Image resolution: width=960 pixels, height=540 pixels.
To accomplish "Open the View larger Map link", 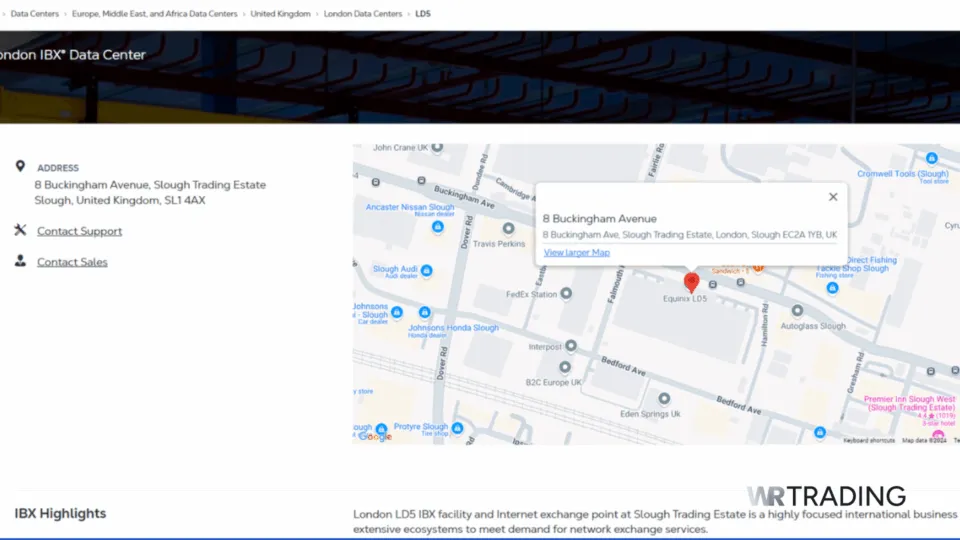I will pyautogui.click(x=576, y=253).
